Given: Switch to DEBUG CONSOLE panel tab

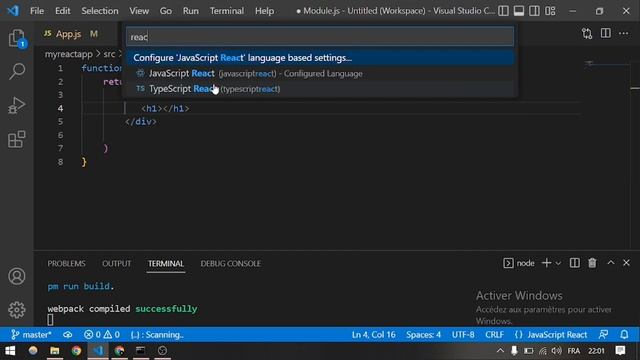Looking at the screenshot, I should pos(230,264).
